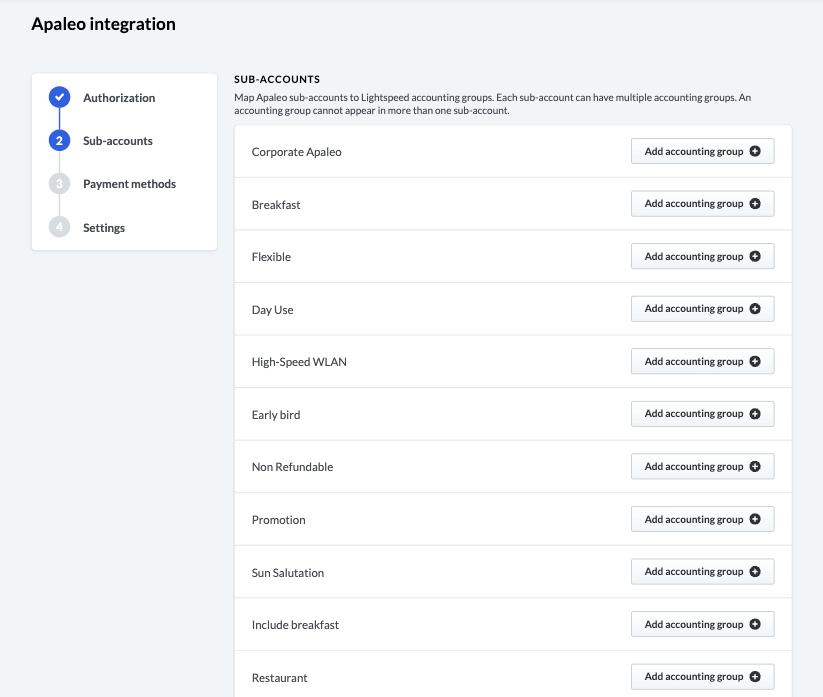The height and width of the screenshot is (697, 823).
Task: Click the Restaurant sub-account name
Action: pos(280,678)
